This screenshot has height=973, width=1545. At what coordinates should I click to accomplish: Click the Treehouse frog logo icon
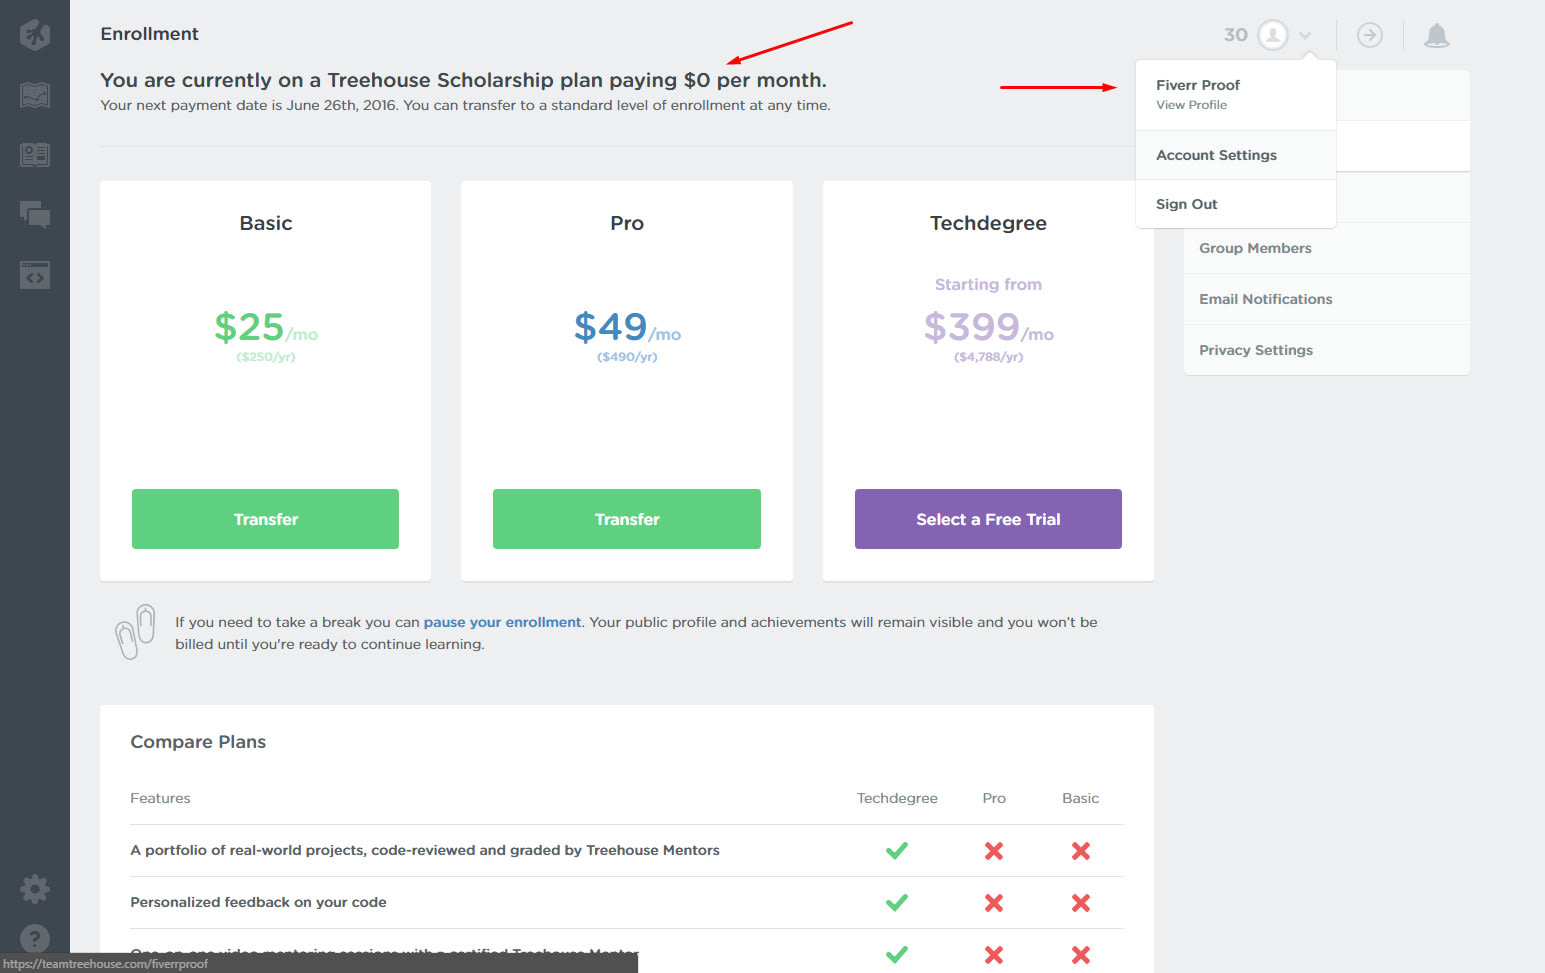35,35
